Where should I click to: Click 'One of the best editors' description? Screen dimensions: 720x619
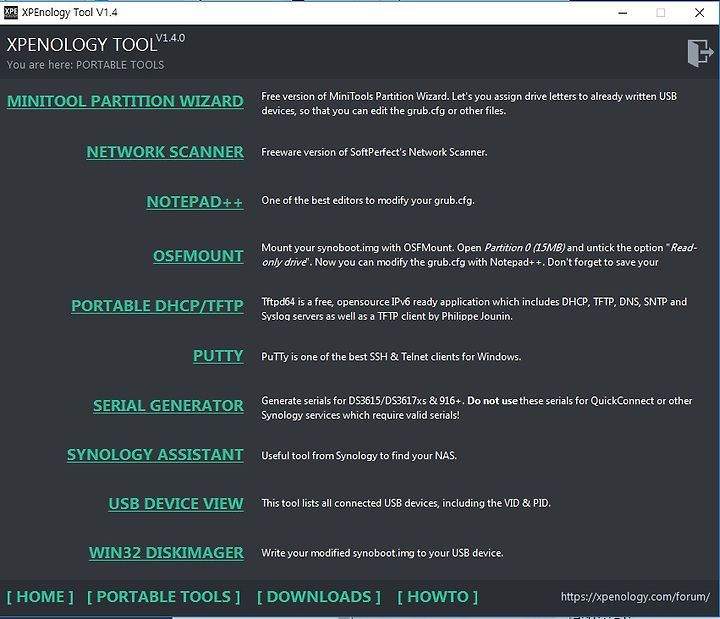(x=368, y=200)
